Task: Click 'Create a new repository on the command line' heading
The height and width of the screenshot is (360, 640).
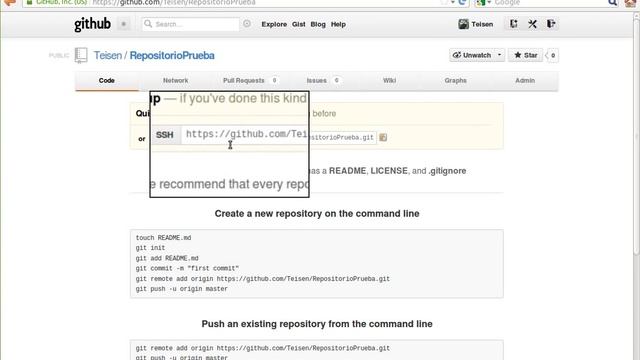Action: 317,213
